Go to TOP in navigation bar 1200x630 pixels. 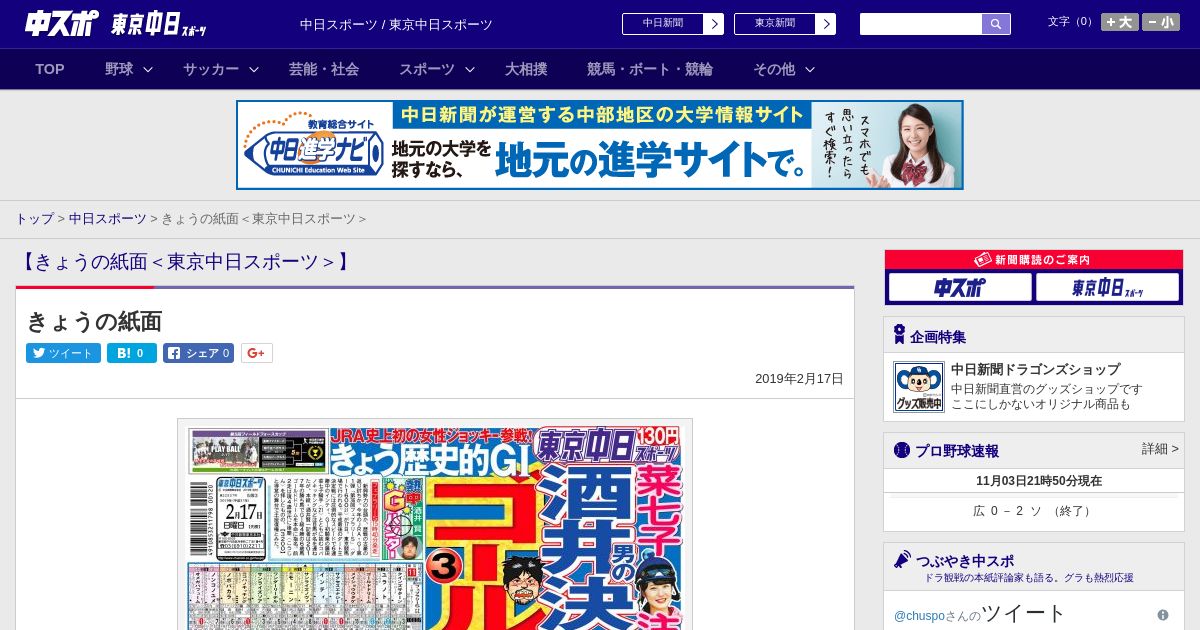tap(50, 69)
